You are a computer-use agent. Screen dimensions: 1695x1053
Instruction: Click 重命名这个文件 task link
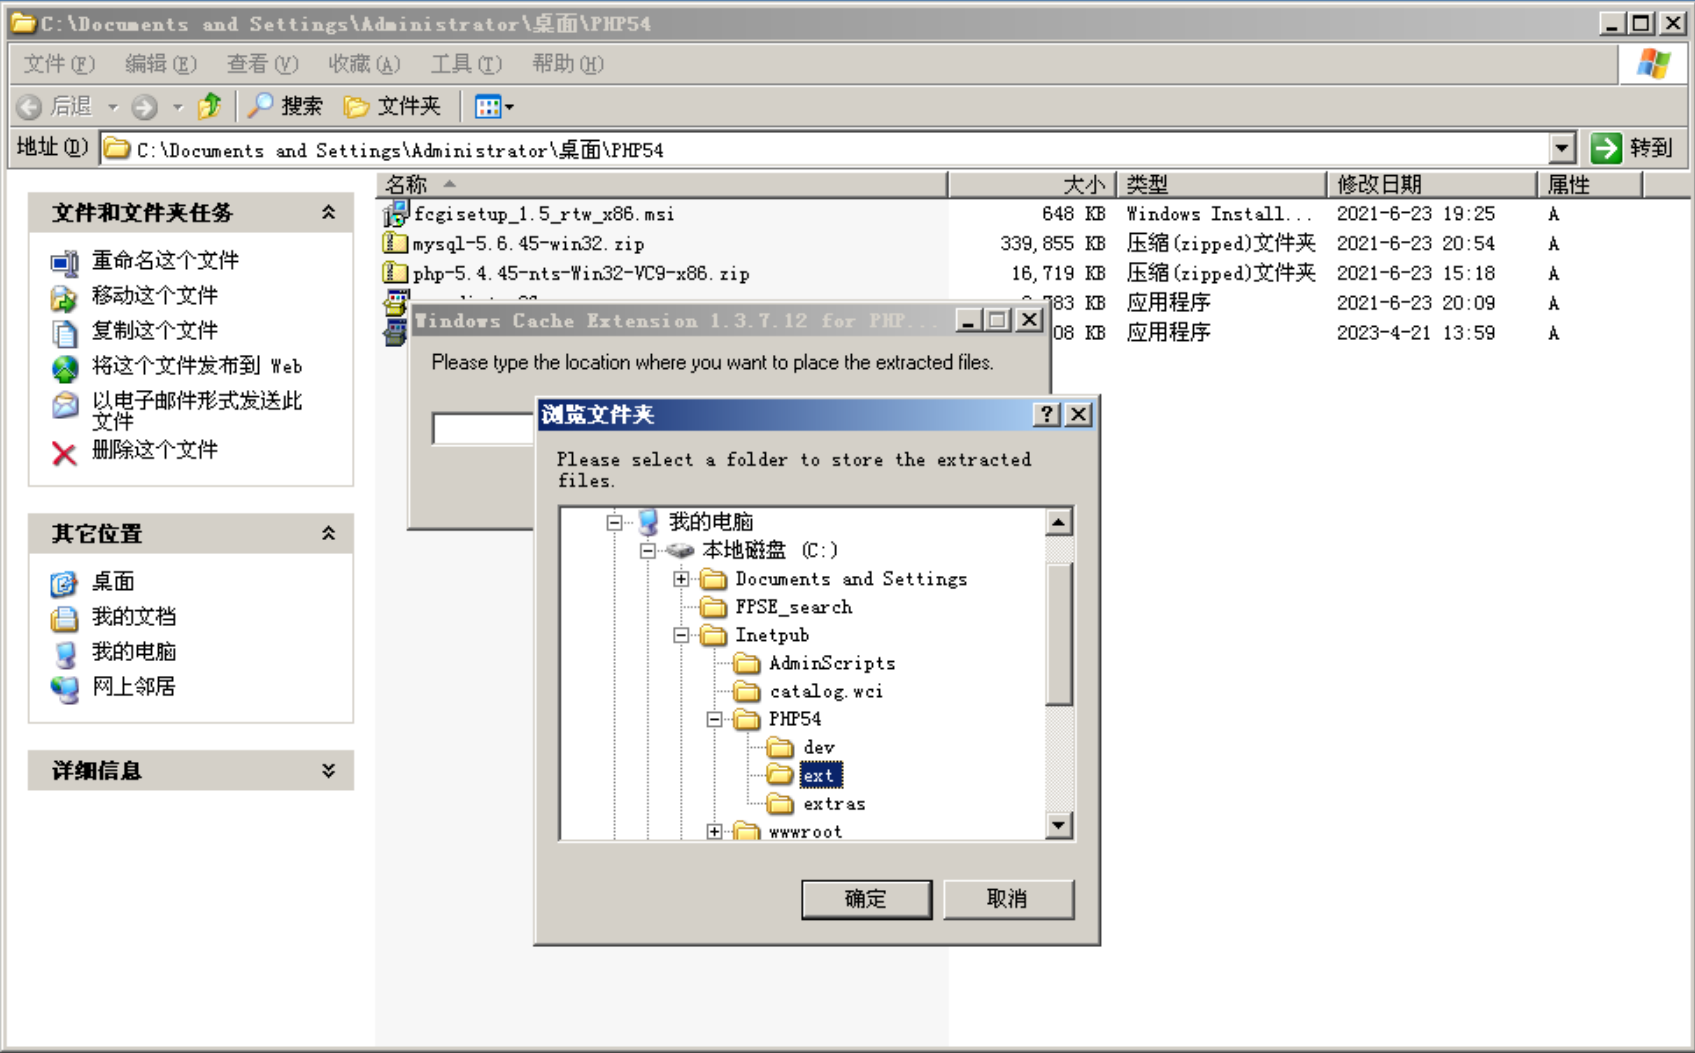165,261
